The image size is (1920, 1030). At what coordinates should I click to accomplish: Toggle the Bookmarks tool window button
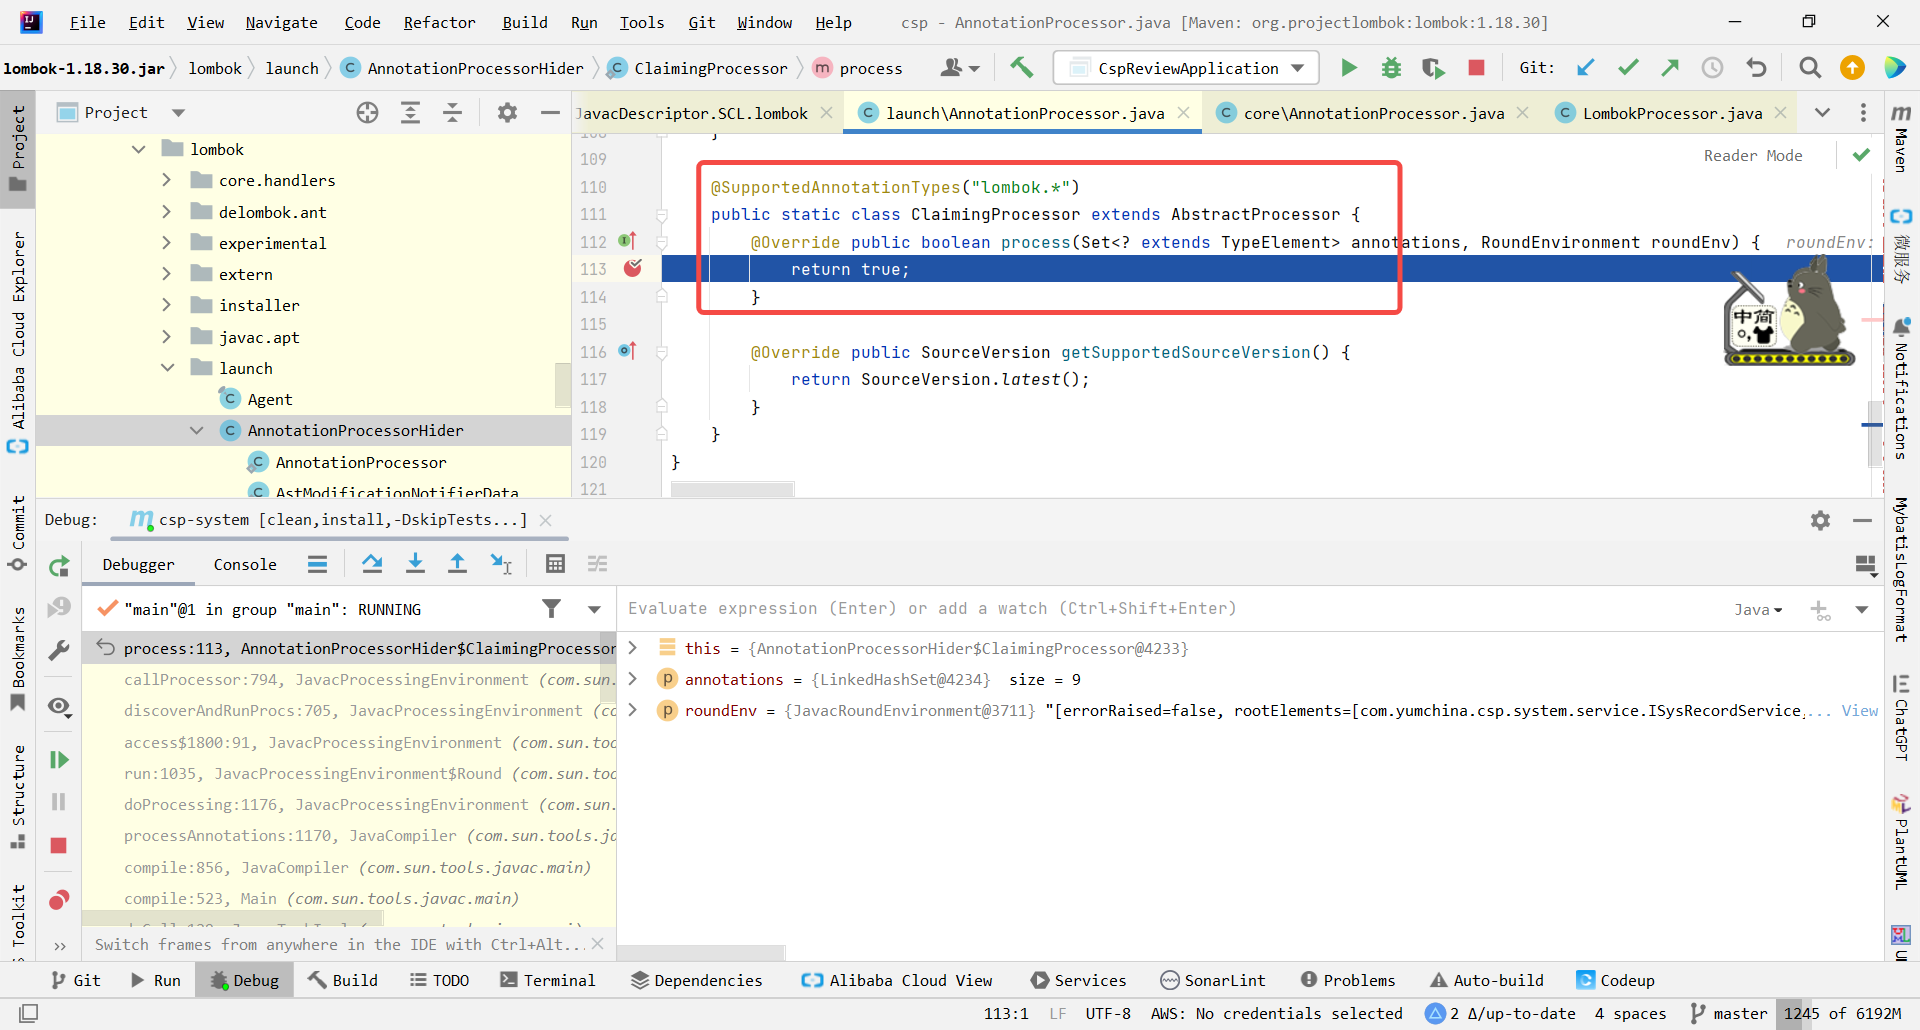[x=18, y=658]
